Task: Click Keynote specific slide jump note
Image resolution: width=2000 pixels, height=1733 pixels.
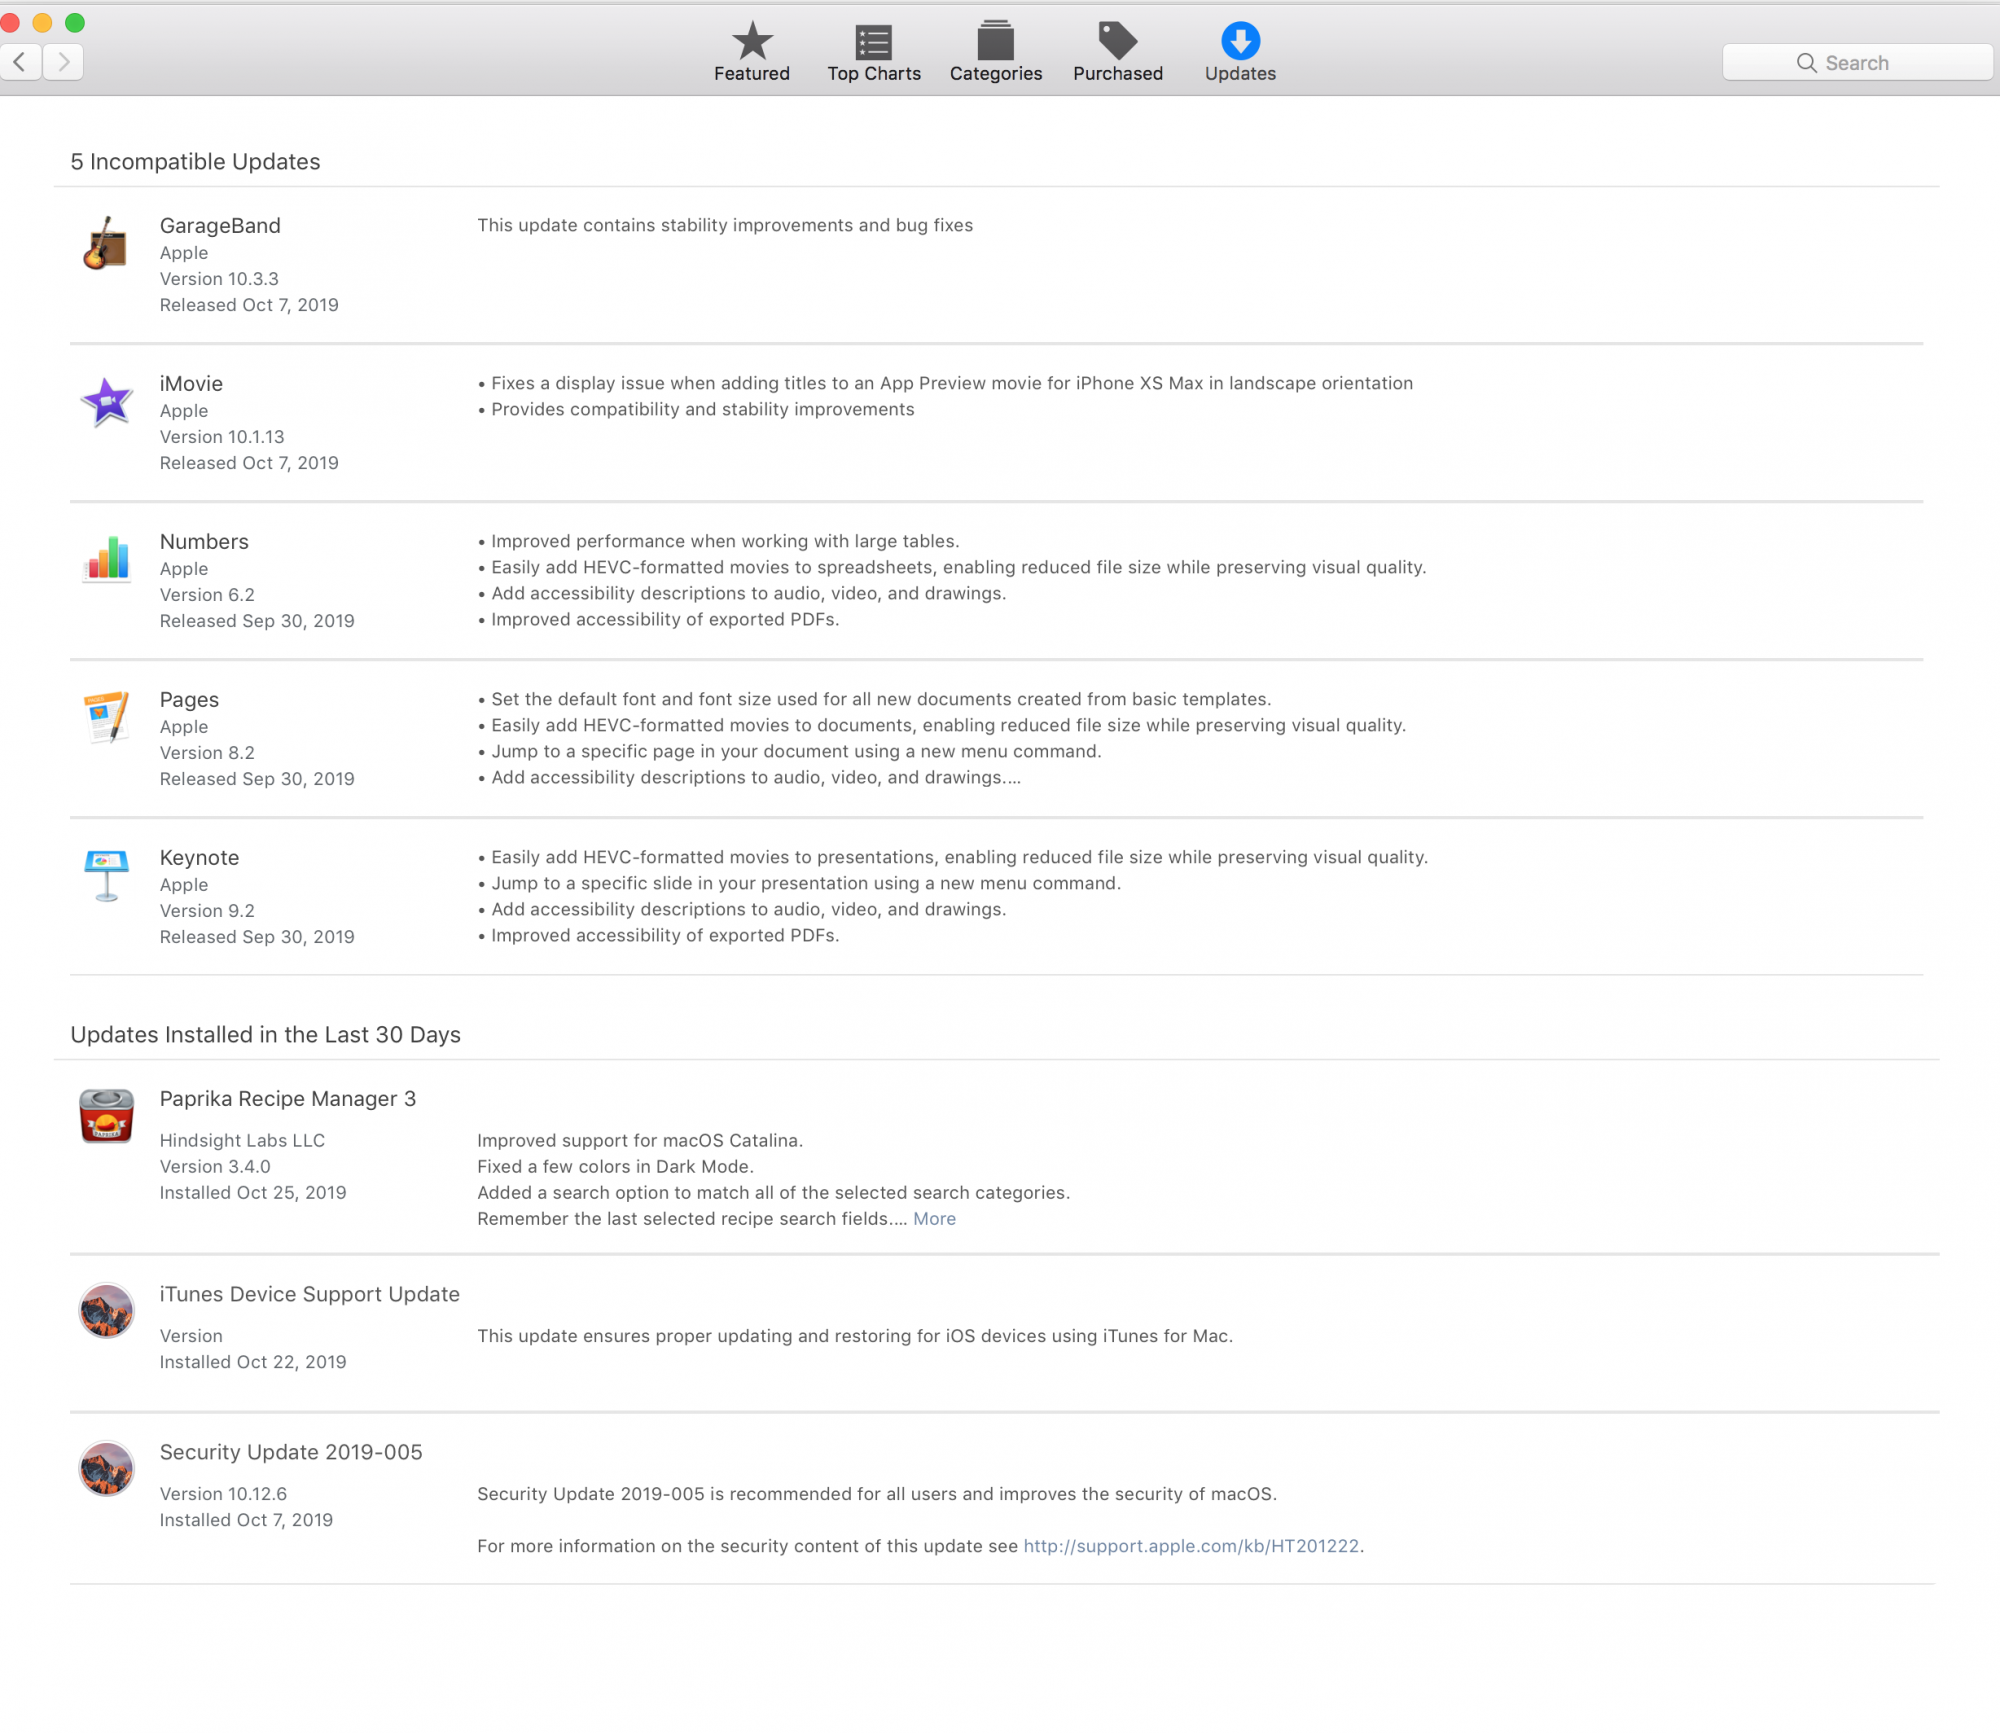Action: pos(799,884)
